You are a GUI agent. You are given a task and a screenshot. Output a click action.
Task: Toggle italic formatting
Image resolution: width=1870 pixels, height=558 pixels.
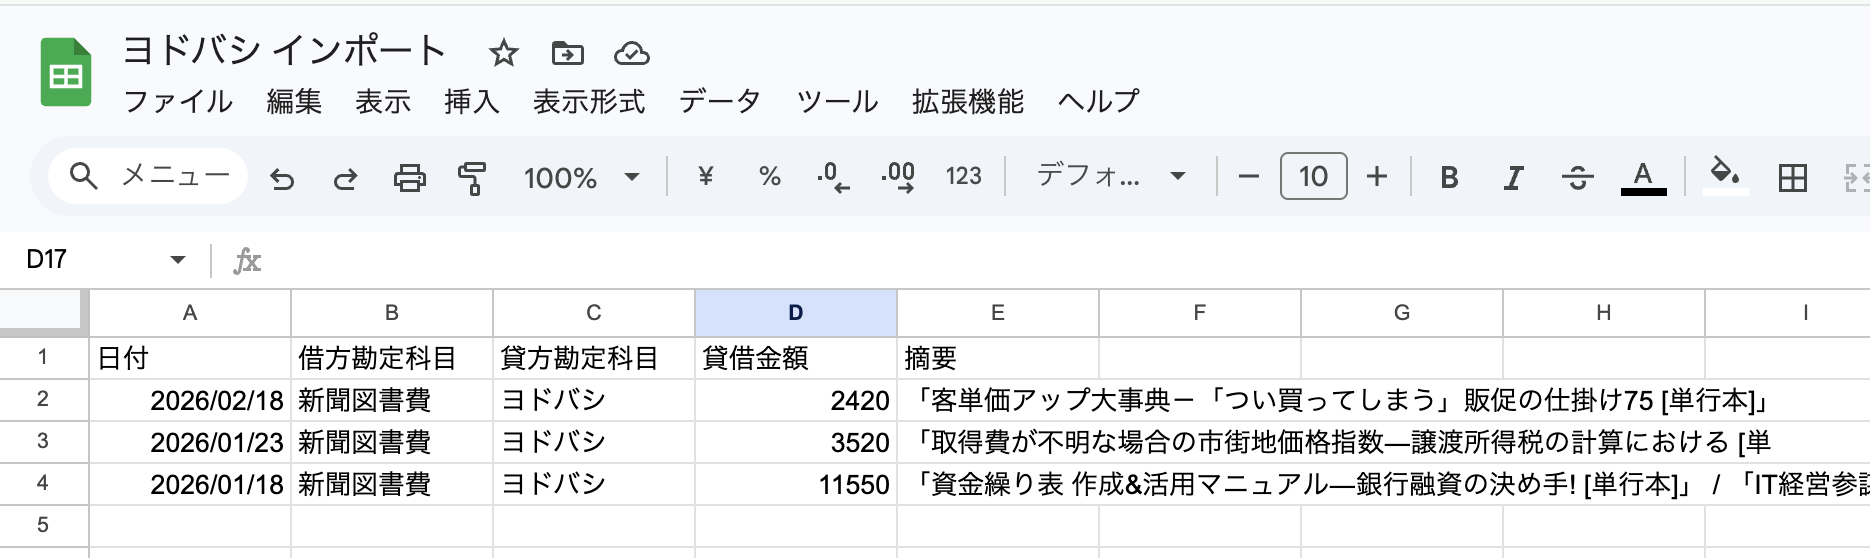coord(1513,178)
